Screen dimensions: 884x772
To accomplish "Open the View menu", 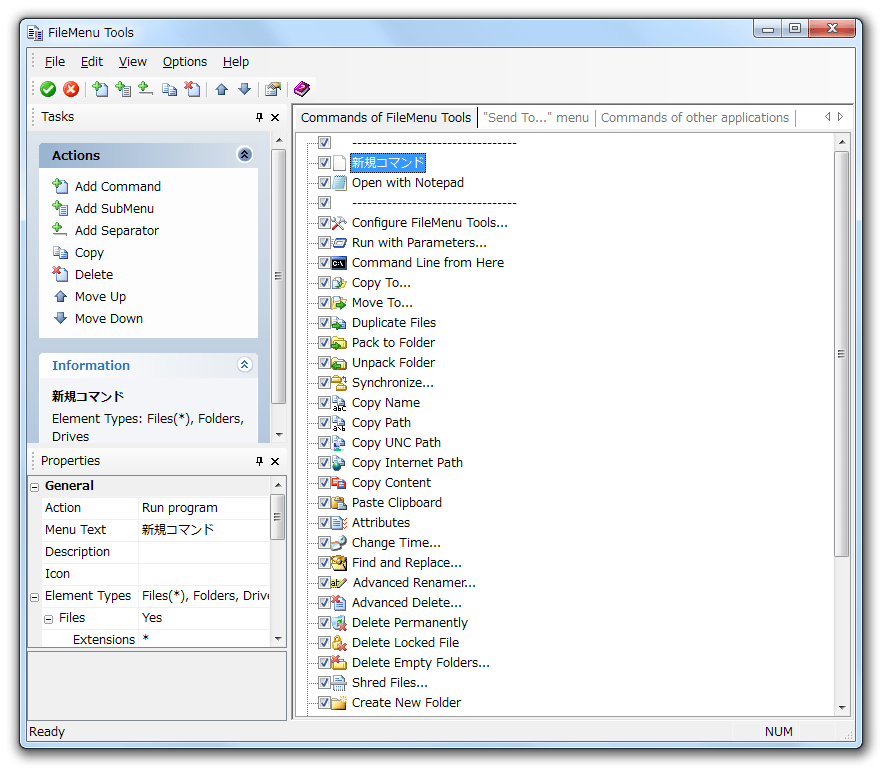I will coord(132,62).
